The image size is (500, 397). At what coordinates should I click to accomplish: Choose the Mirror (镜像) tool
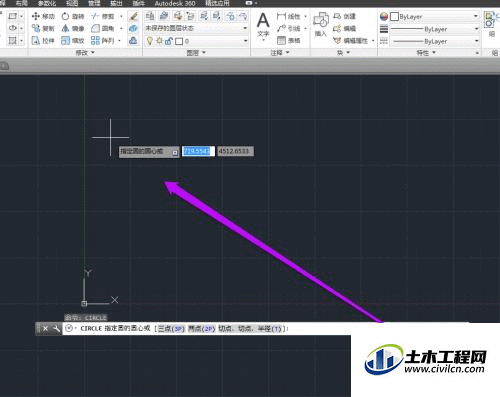click(x=73, y=28)
